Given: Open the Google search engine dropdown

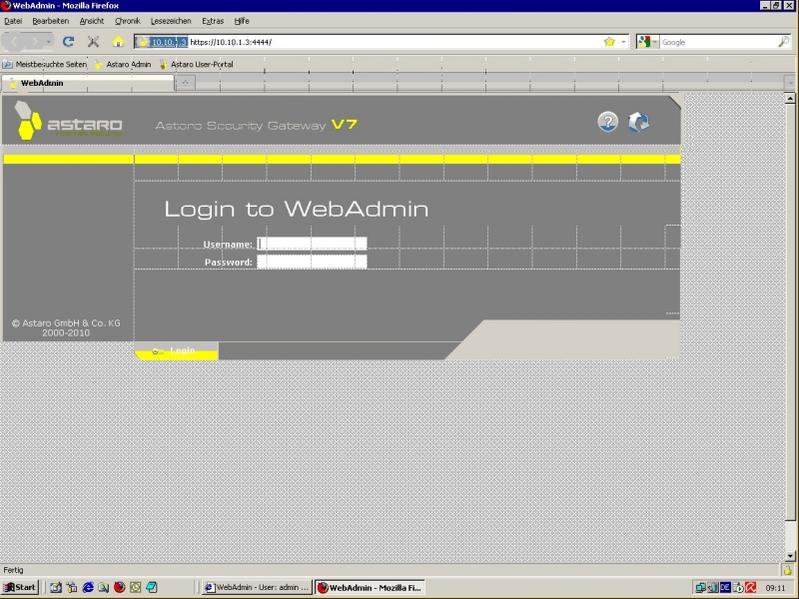Looking at the screenshot, I should [648, 42].
